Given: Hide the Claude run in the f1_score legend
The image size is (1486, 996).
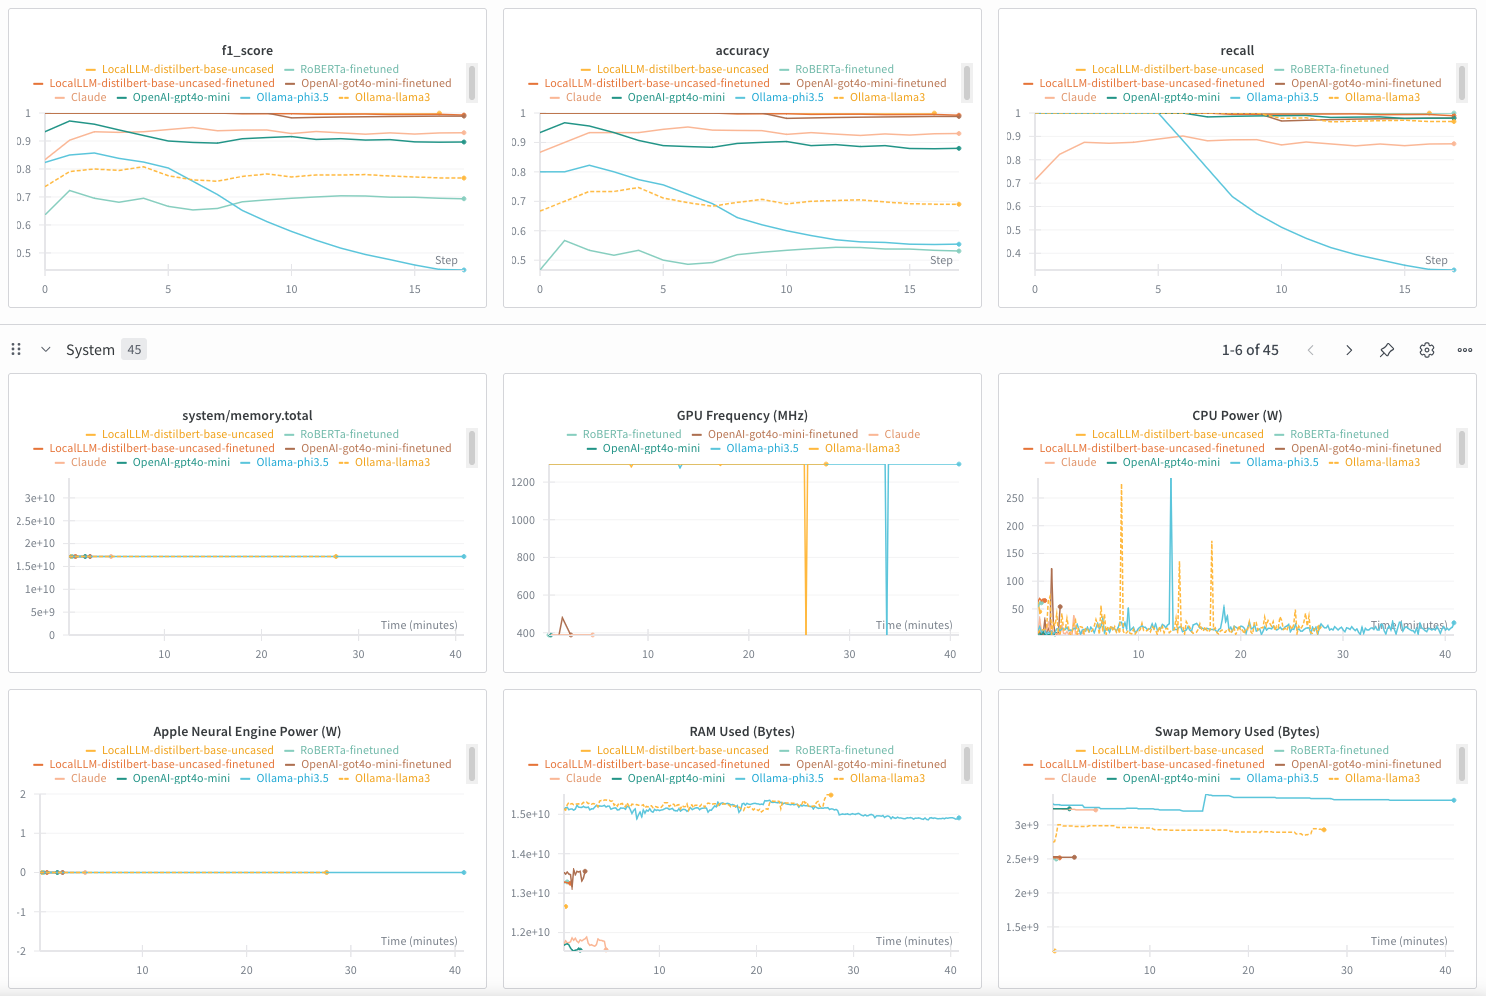Looking at the screenshot, I should [x=85, y=96].
